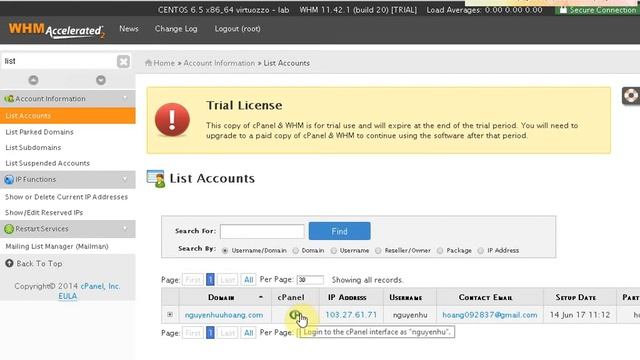Sort by the cPanel column header
640x360 pixels.
(291, 297)
